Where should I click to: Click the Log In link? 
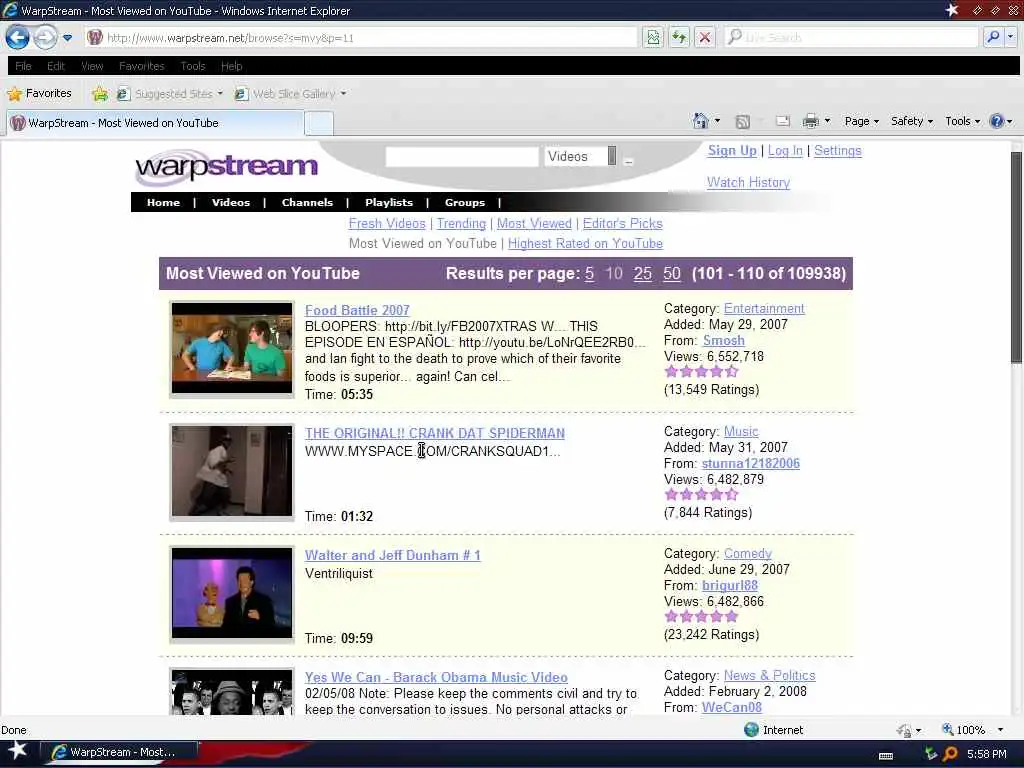click(x=785, y=151)
